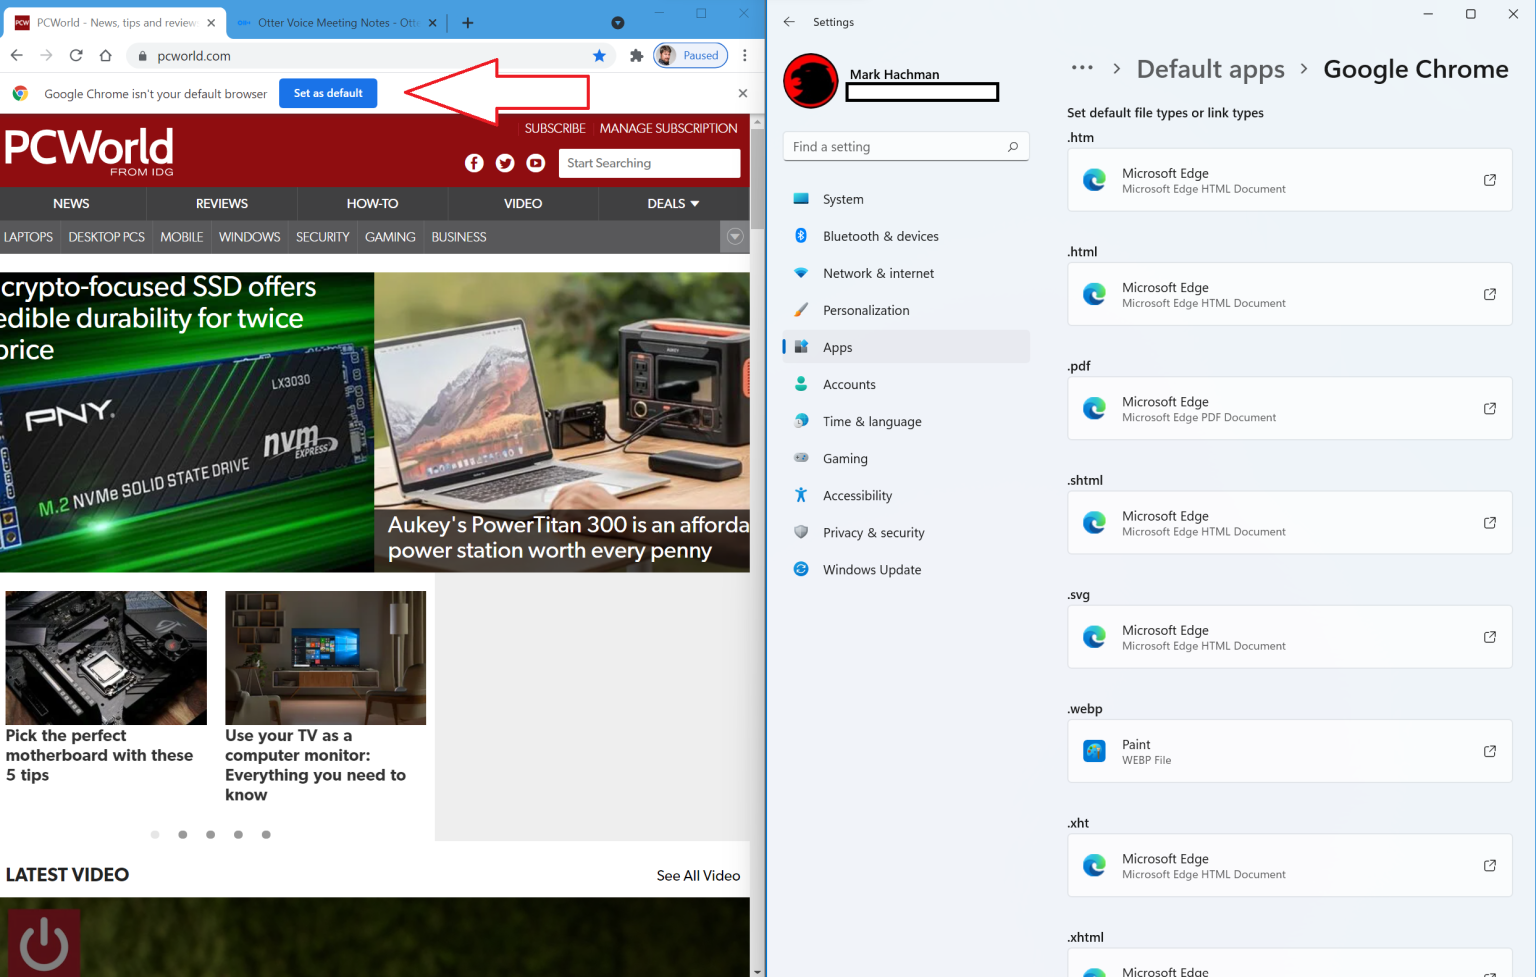
Task: Select the second carousel pagination dot
Action: 182,834
